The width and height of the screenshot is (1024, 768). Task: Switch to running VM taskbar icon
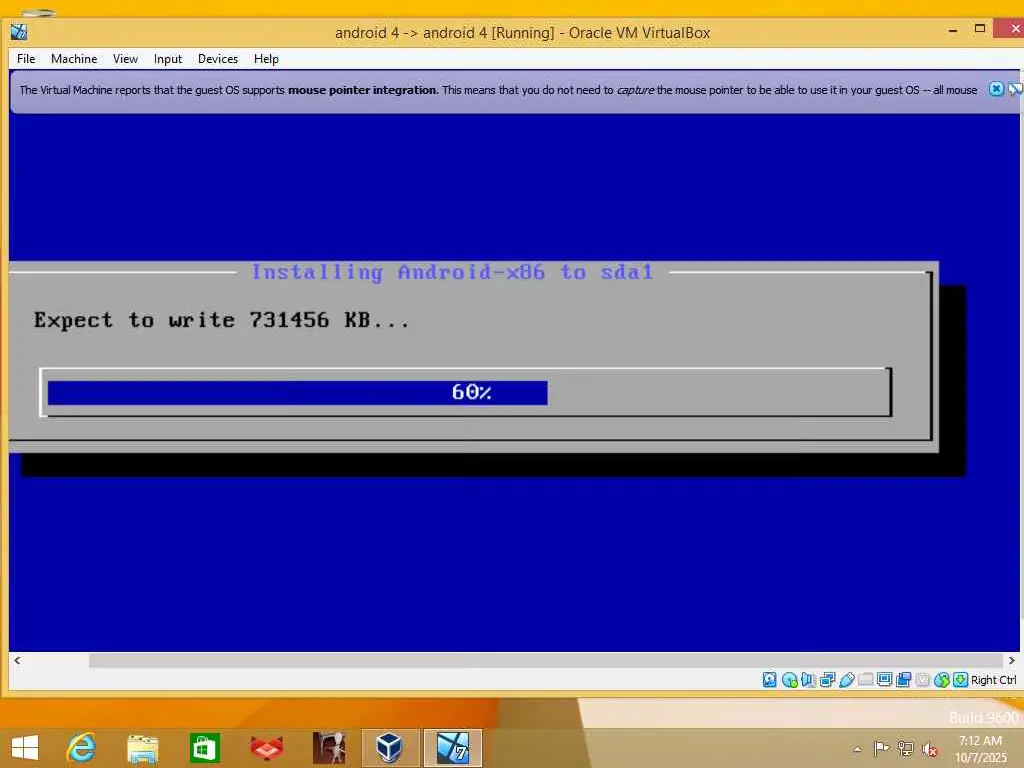[x=453, y=748]
